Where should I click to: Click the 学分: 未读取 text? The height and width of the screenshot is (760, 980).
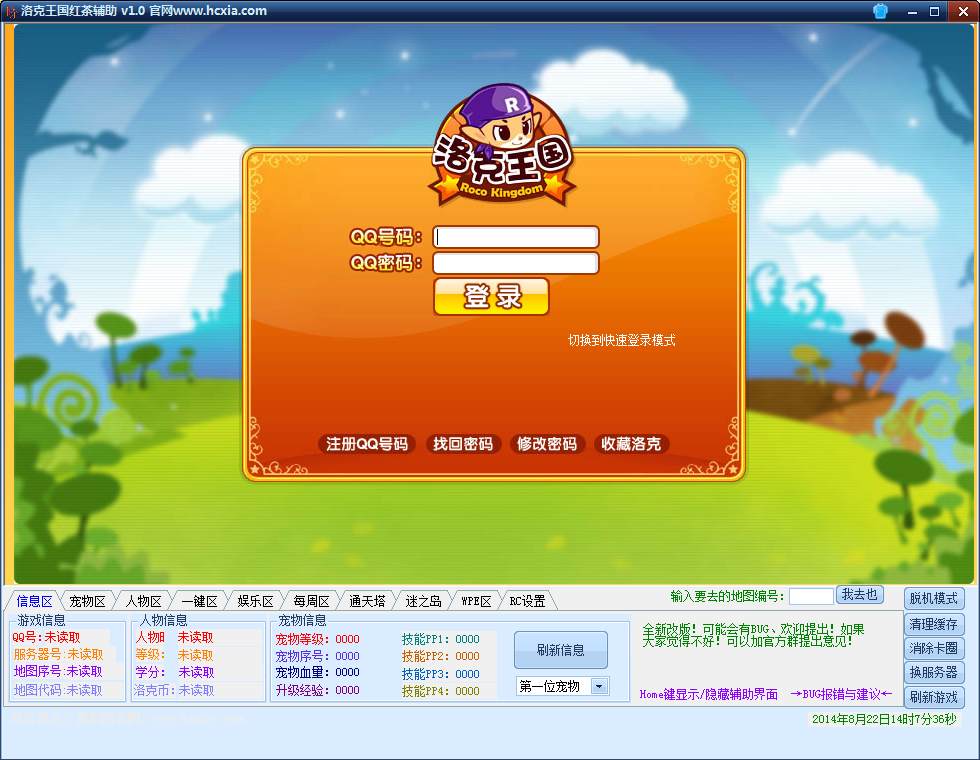tap(174, 672)
